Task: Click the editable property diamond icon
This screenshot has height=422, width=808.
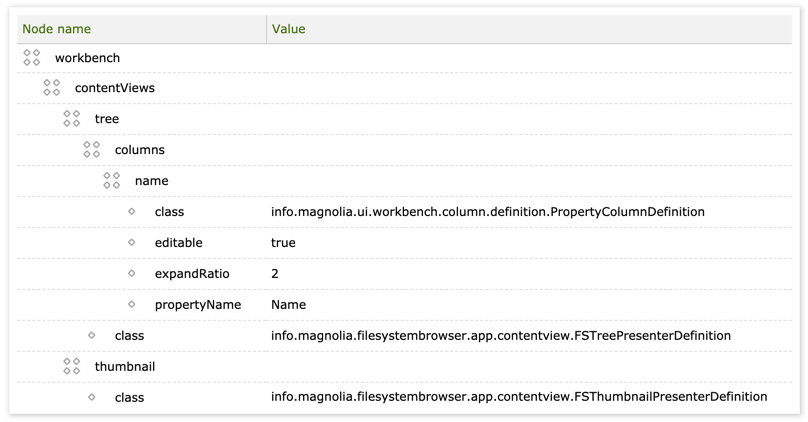Action: pos(132,243)
